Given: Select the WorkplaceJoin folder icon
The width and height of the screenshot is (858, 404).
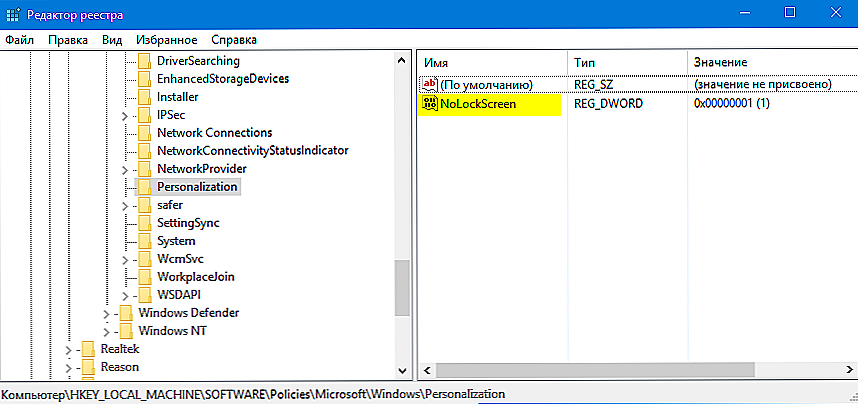Looking at the screenshot, I should point(144,277).
